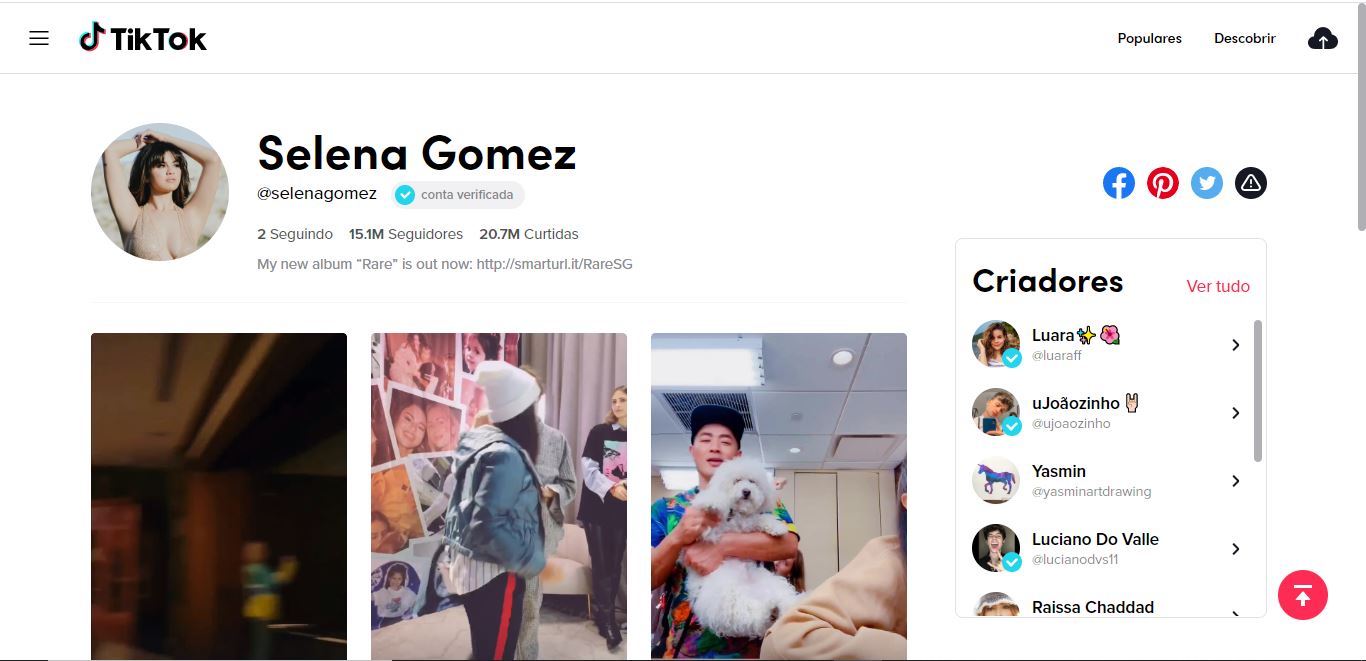This screenshot has height=661, width=1366.
Task: Open the Populares menu item
Action: pos(1149,39)
